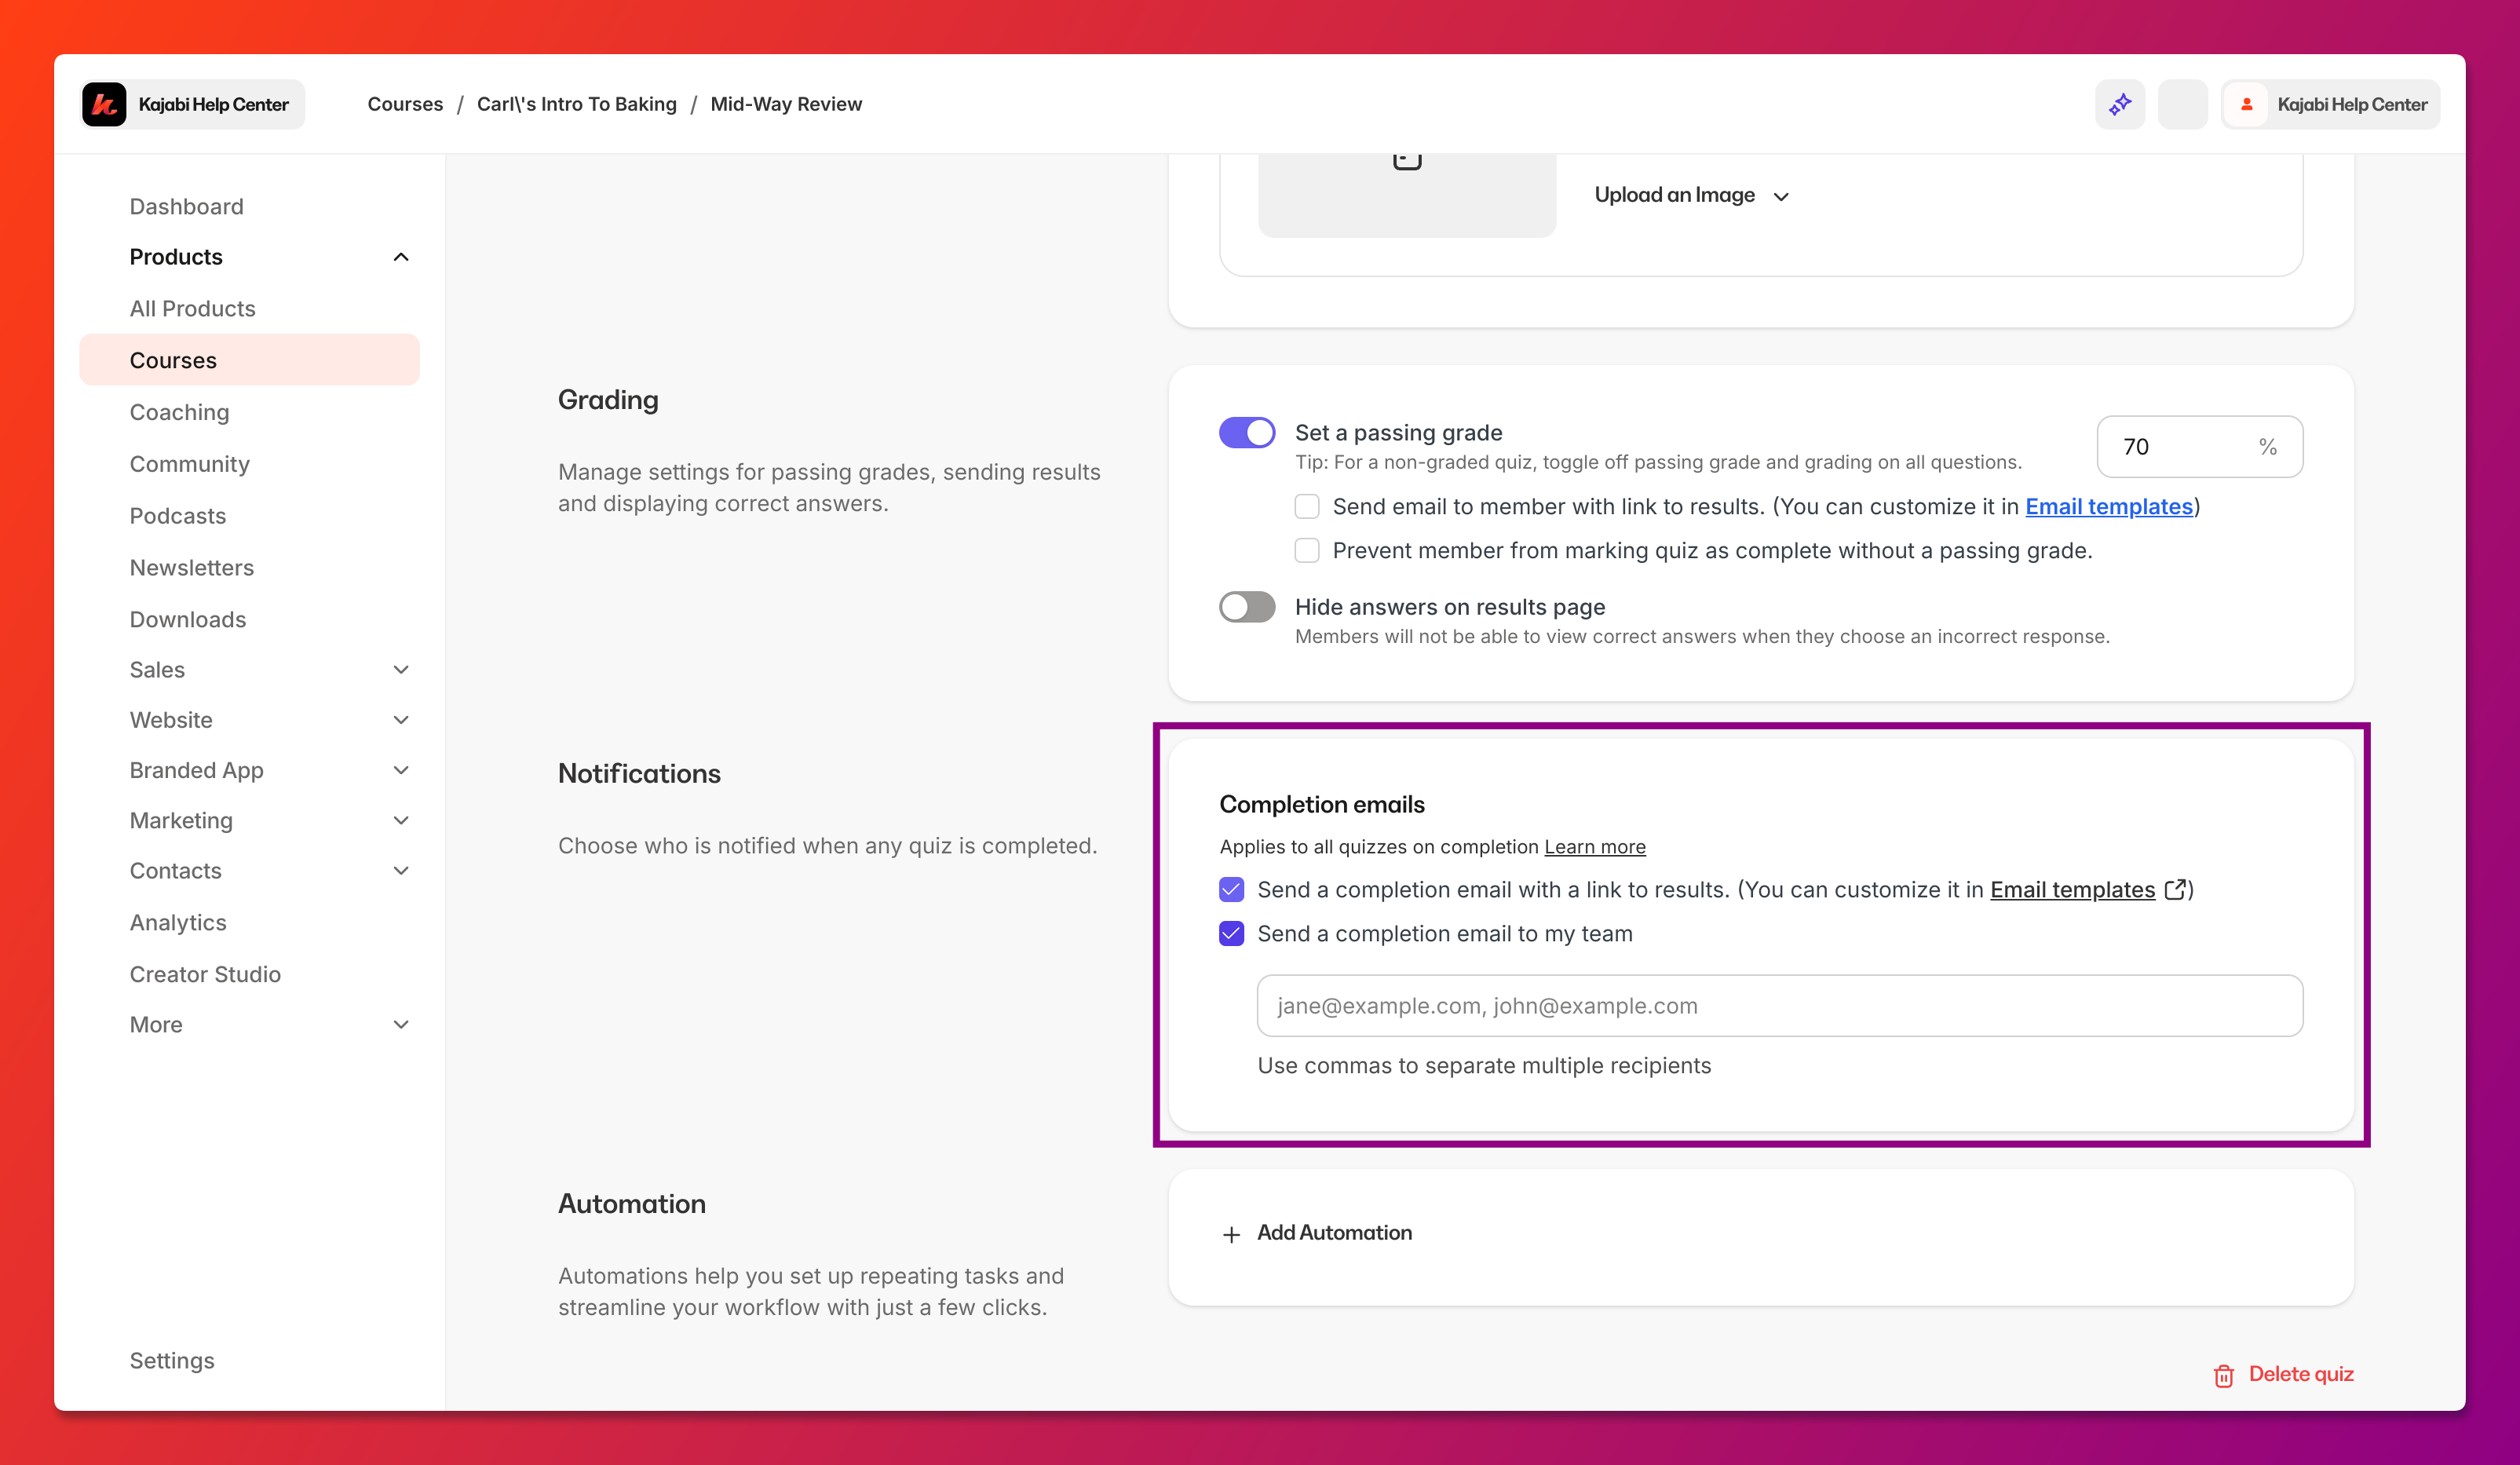Click Kajabi Help Center site switcher
The width and height of the screenshot is (2520, 1465).
click(193, 104)
